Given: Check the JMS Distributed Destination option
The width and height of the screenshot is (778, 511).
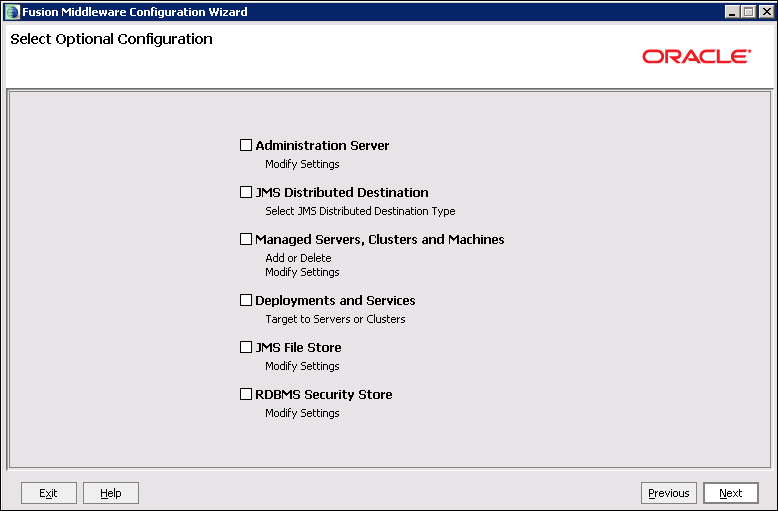Looking at the screenshot, I should click(246, 192).
